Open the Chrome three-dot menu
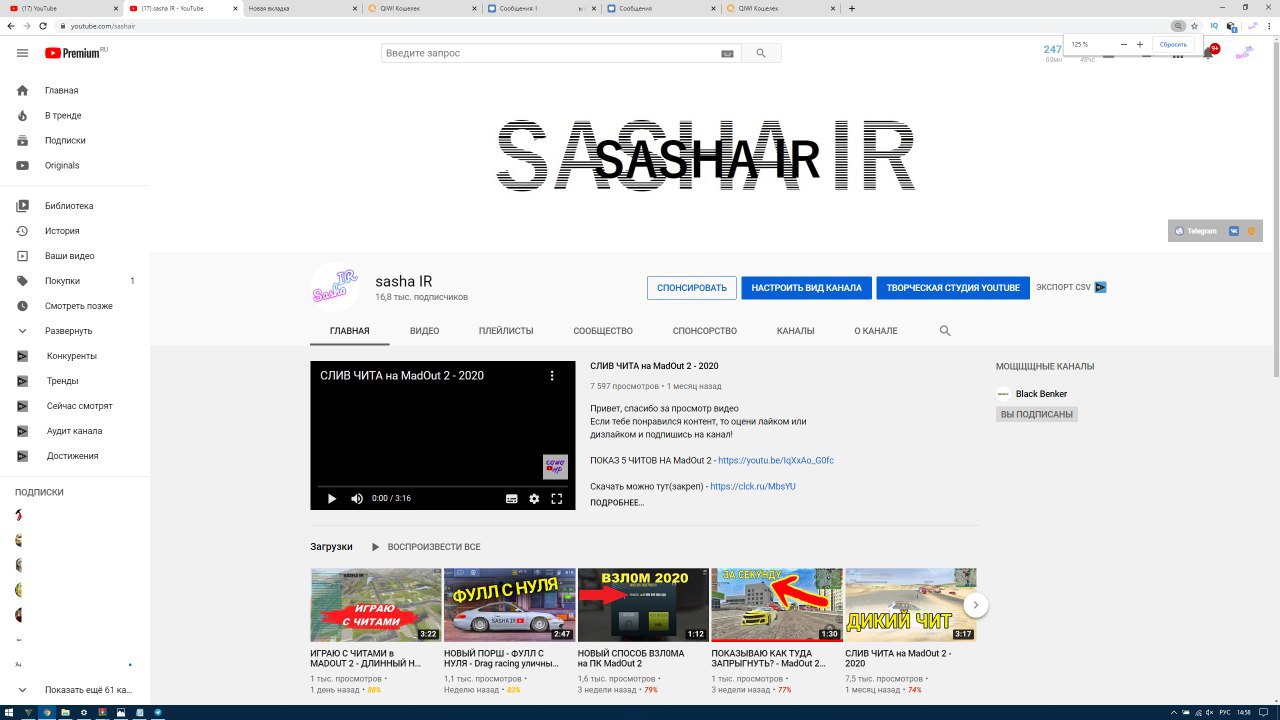This screenshot has width=1280, height=720. click(1269, 26)
